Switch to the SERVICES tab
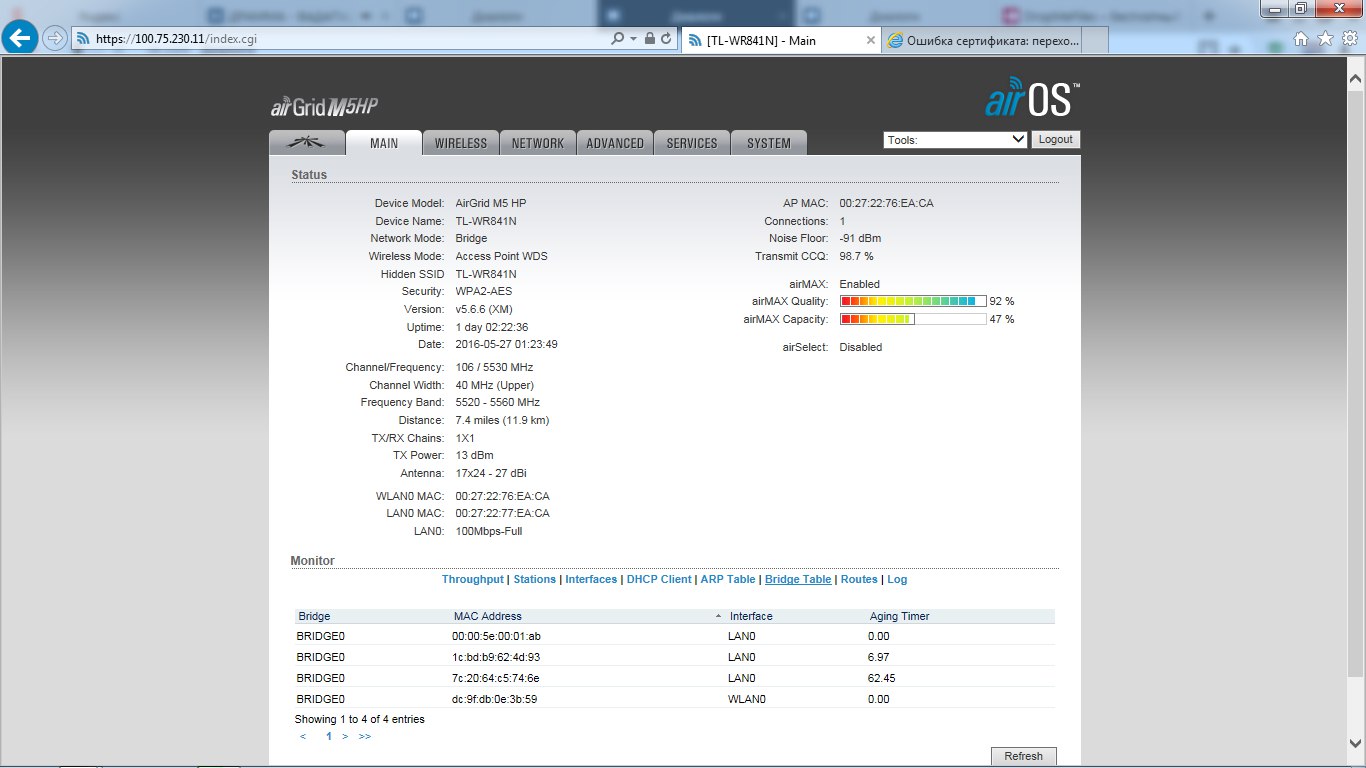 (x=692, y=143)
